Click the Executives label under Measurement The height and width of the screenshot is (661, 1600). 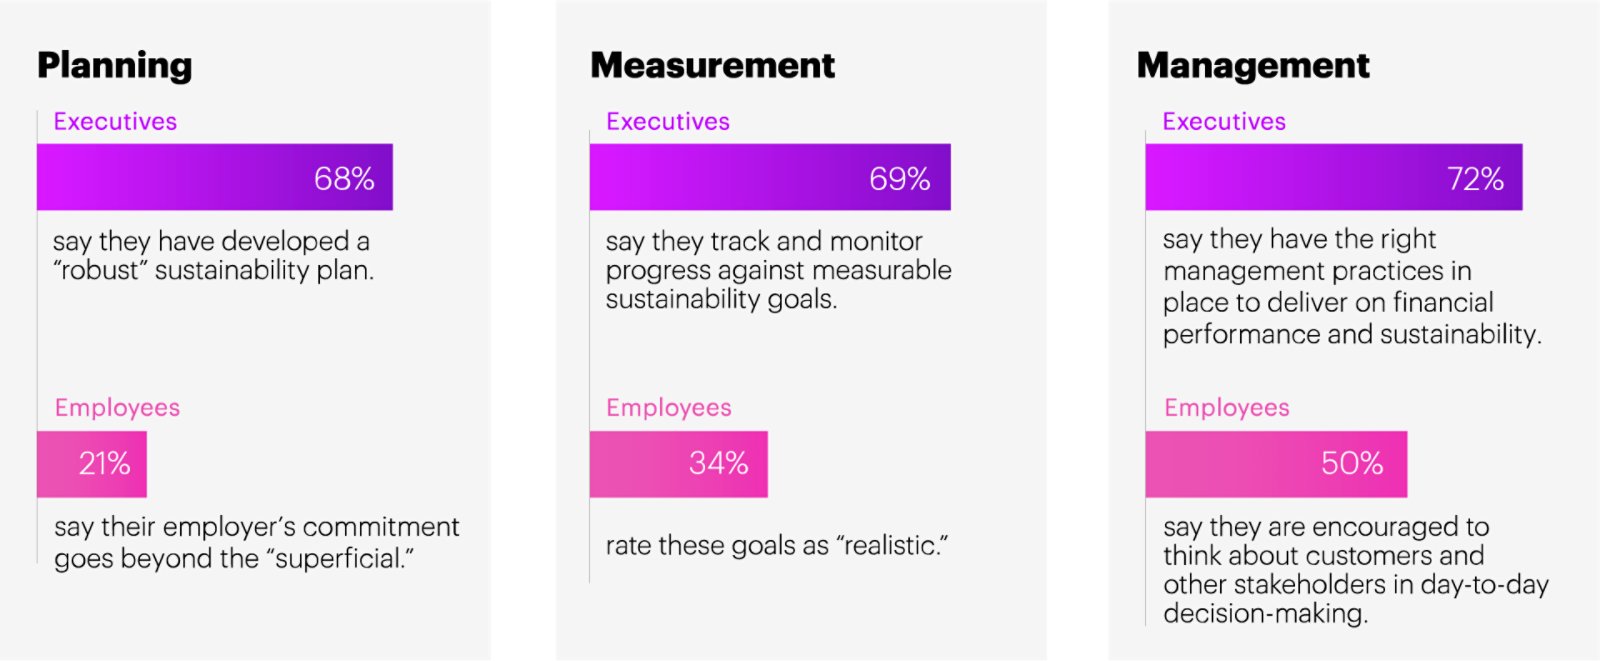point(668,122)
